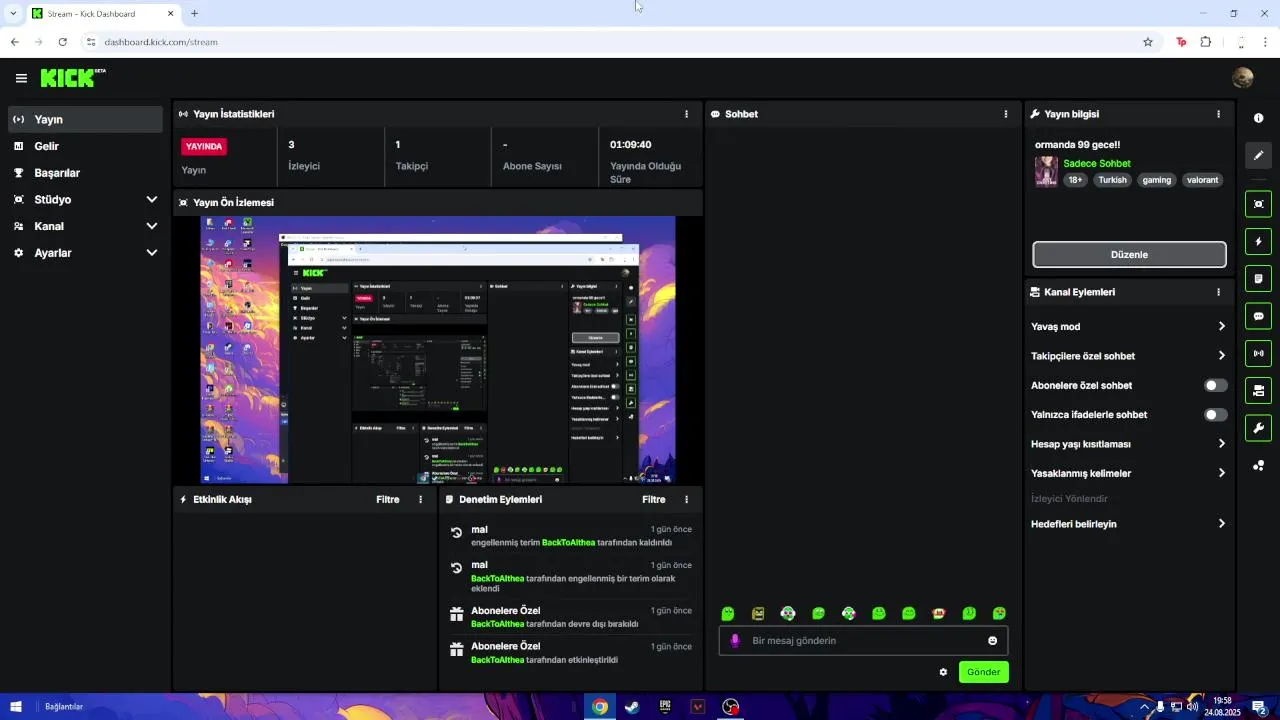Toggle the stream preview widget icon

1258,204
